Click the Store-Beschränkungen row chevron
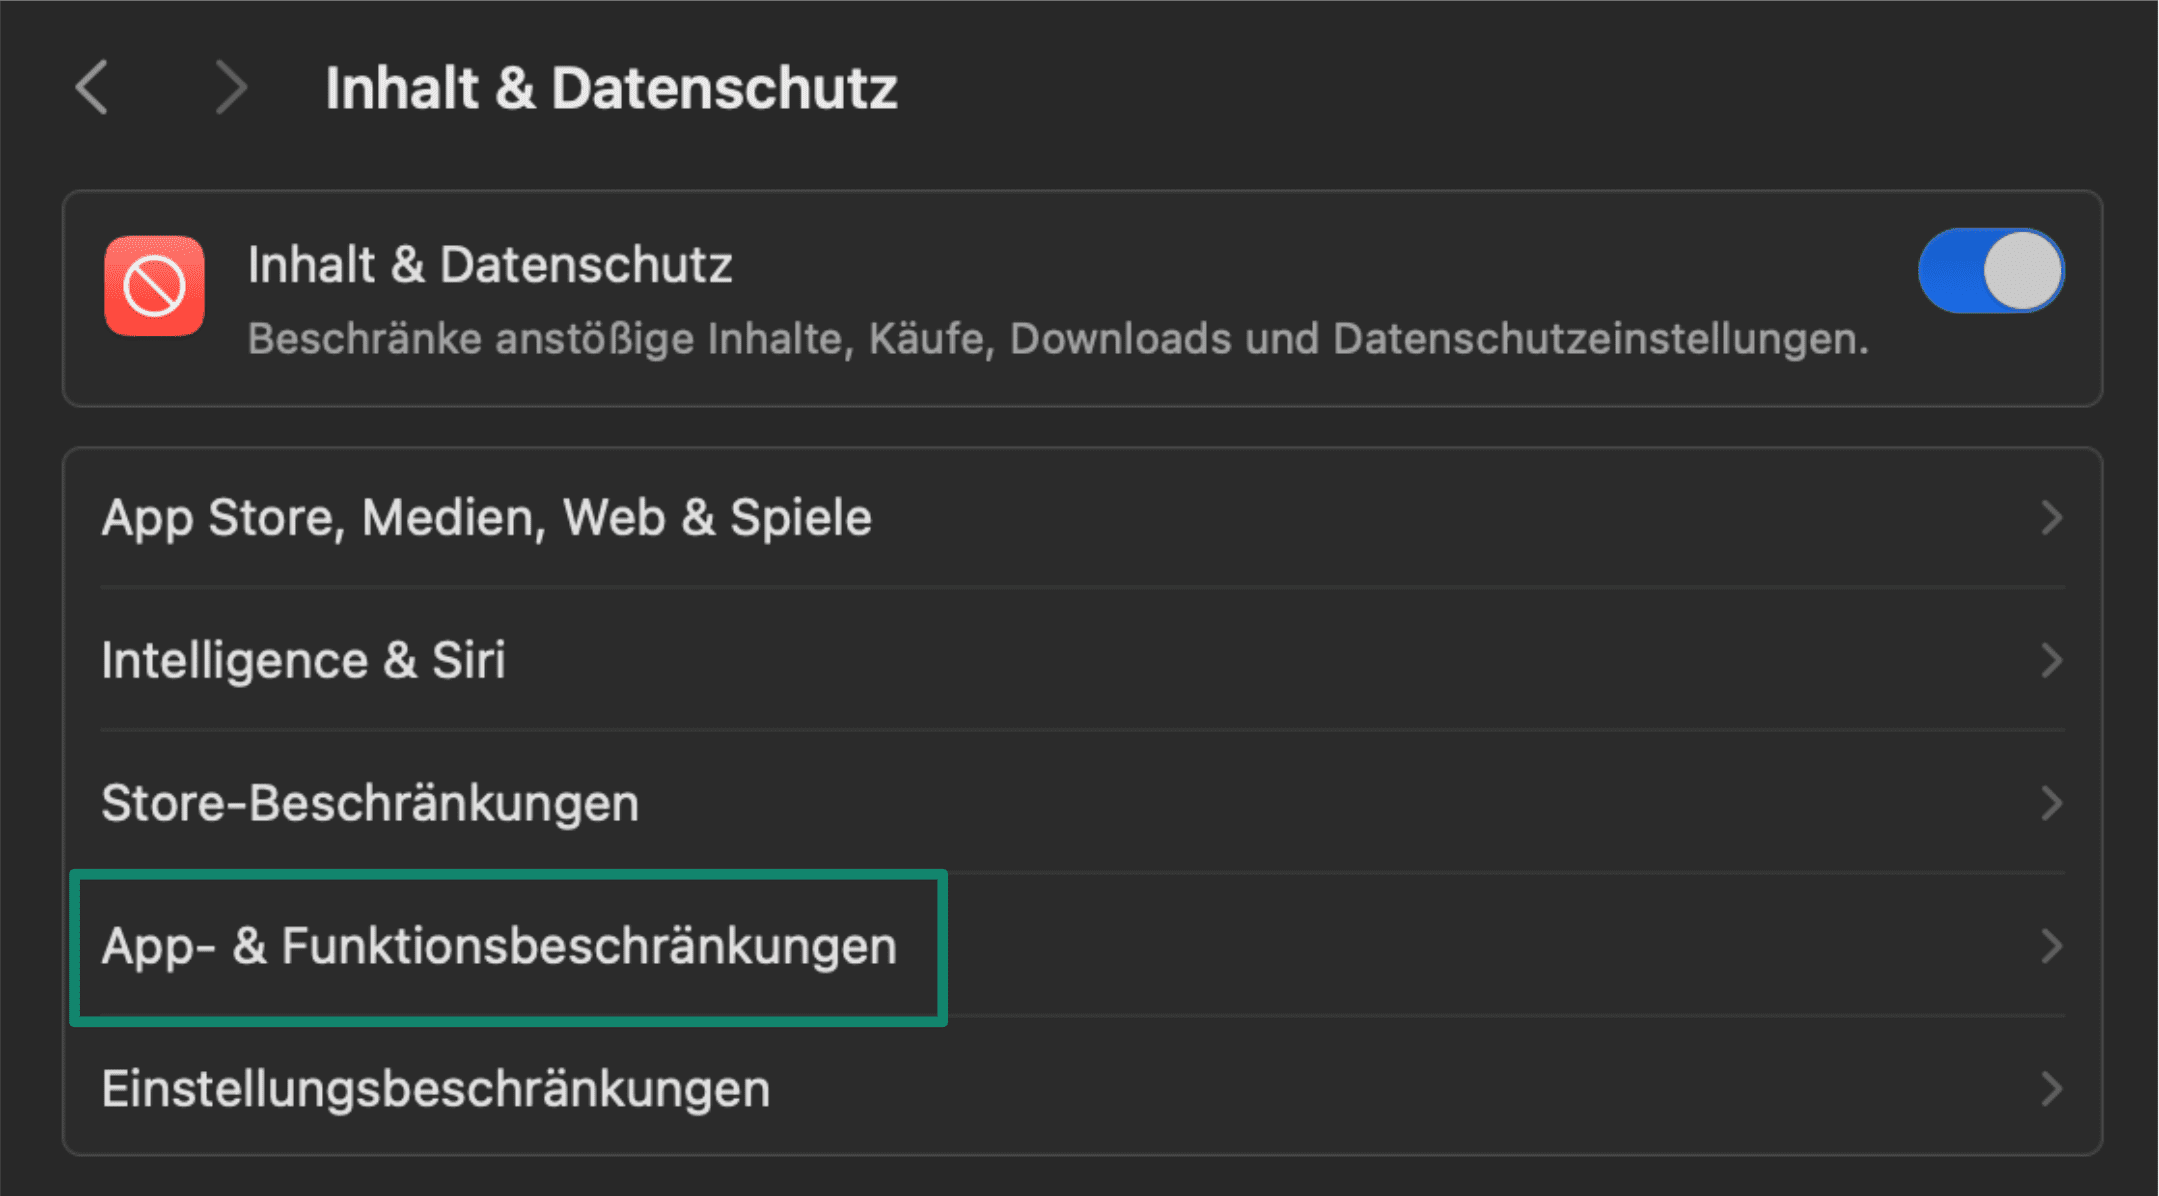Viewport: 2159px width, 1196px height. 2051,803
